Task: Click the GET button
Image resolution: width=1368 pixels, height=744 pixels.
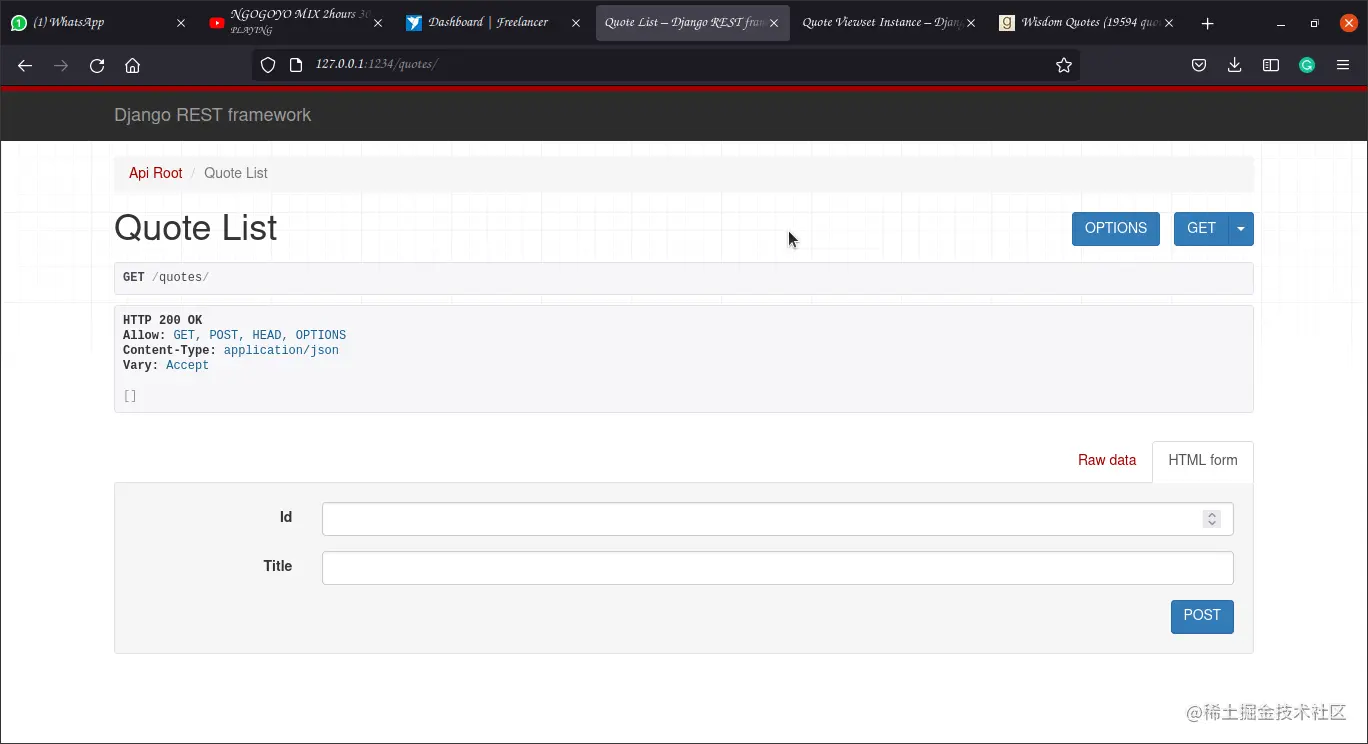Action: click(x=1201, y=229)
